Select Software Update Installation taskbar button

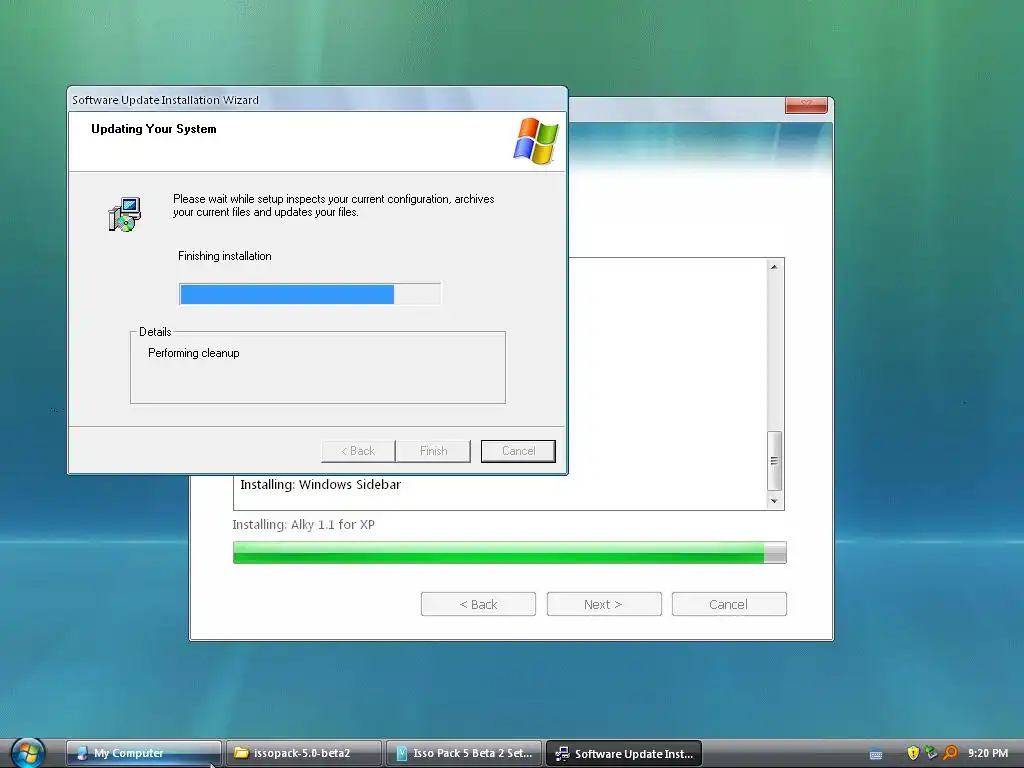[624, 753]
